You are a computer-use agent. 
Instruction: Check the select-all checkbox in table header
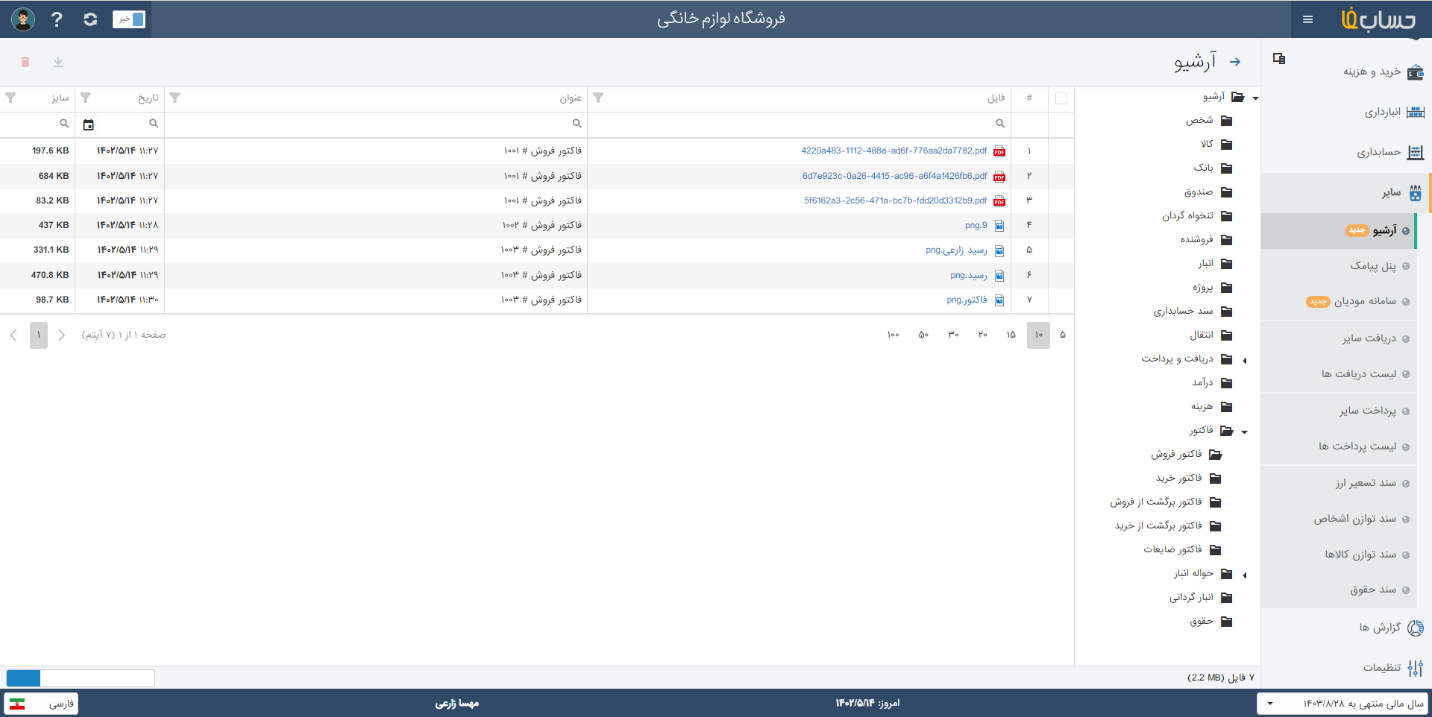pyautogui.click(x=1061, y=98)
